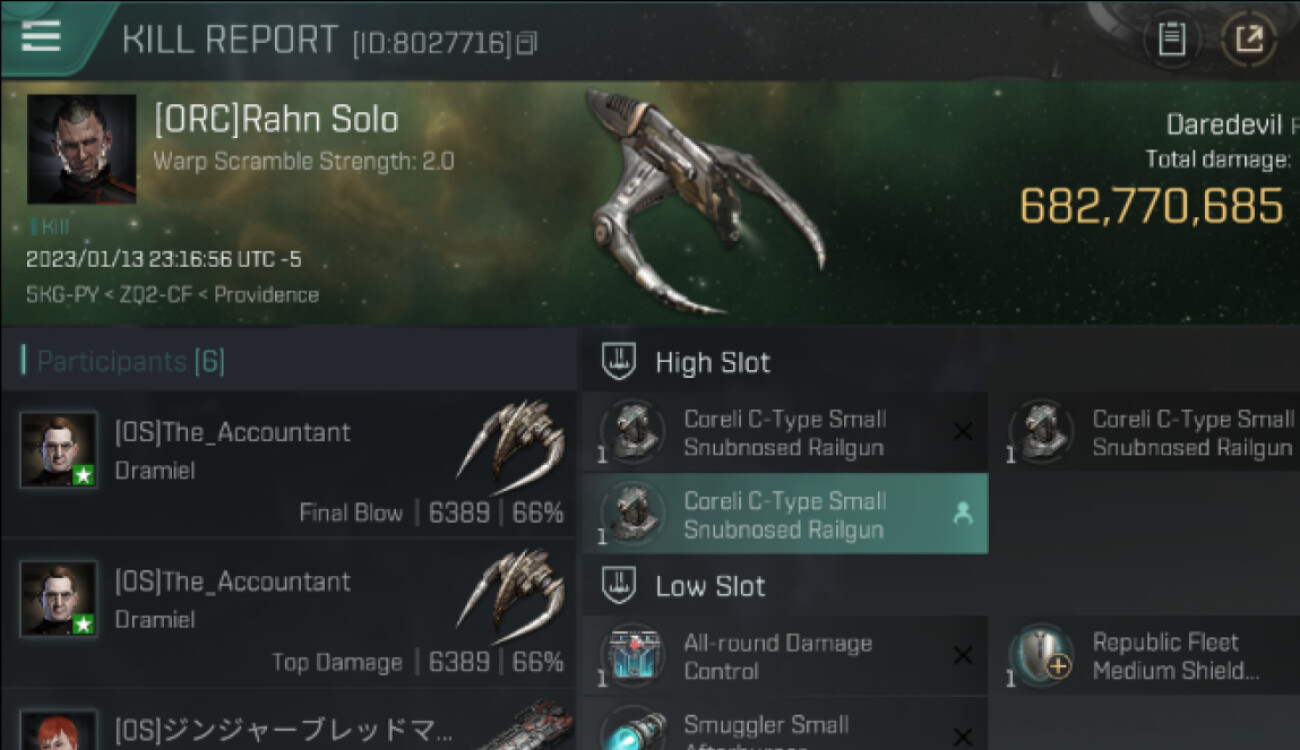Click the share export icon
This screenshot has height=750, width=1300.
1249,40
